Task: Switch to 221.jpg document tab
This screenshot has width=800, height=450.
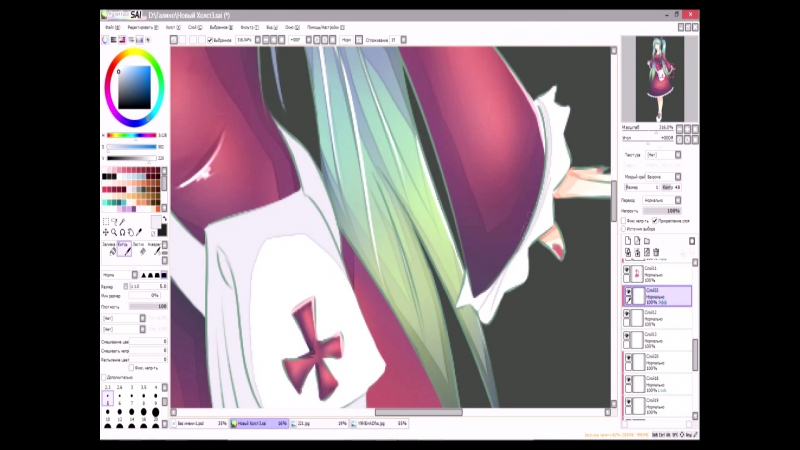Action: coord(319,423)
